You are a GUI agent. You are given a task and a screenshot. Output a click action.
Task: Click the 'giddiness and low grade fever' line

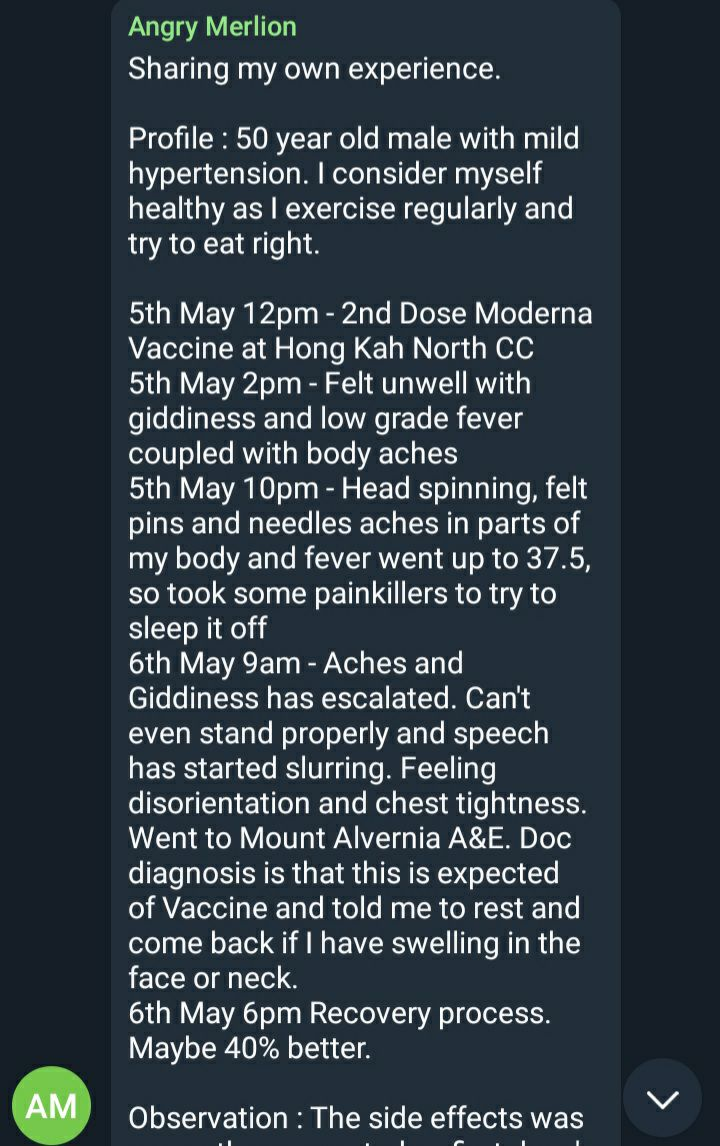point(325,419)
